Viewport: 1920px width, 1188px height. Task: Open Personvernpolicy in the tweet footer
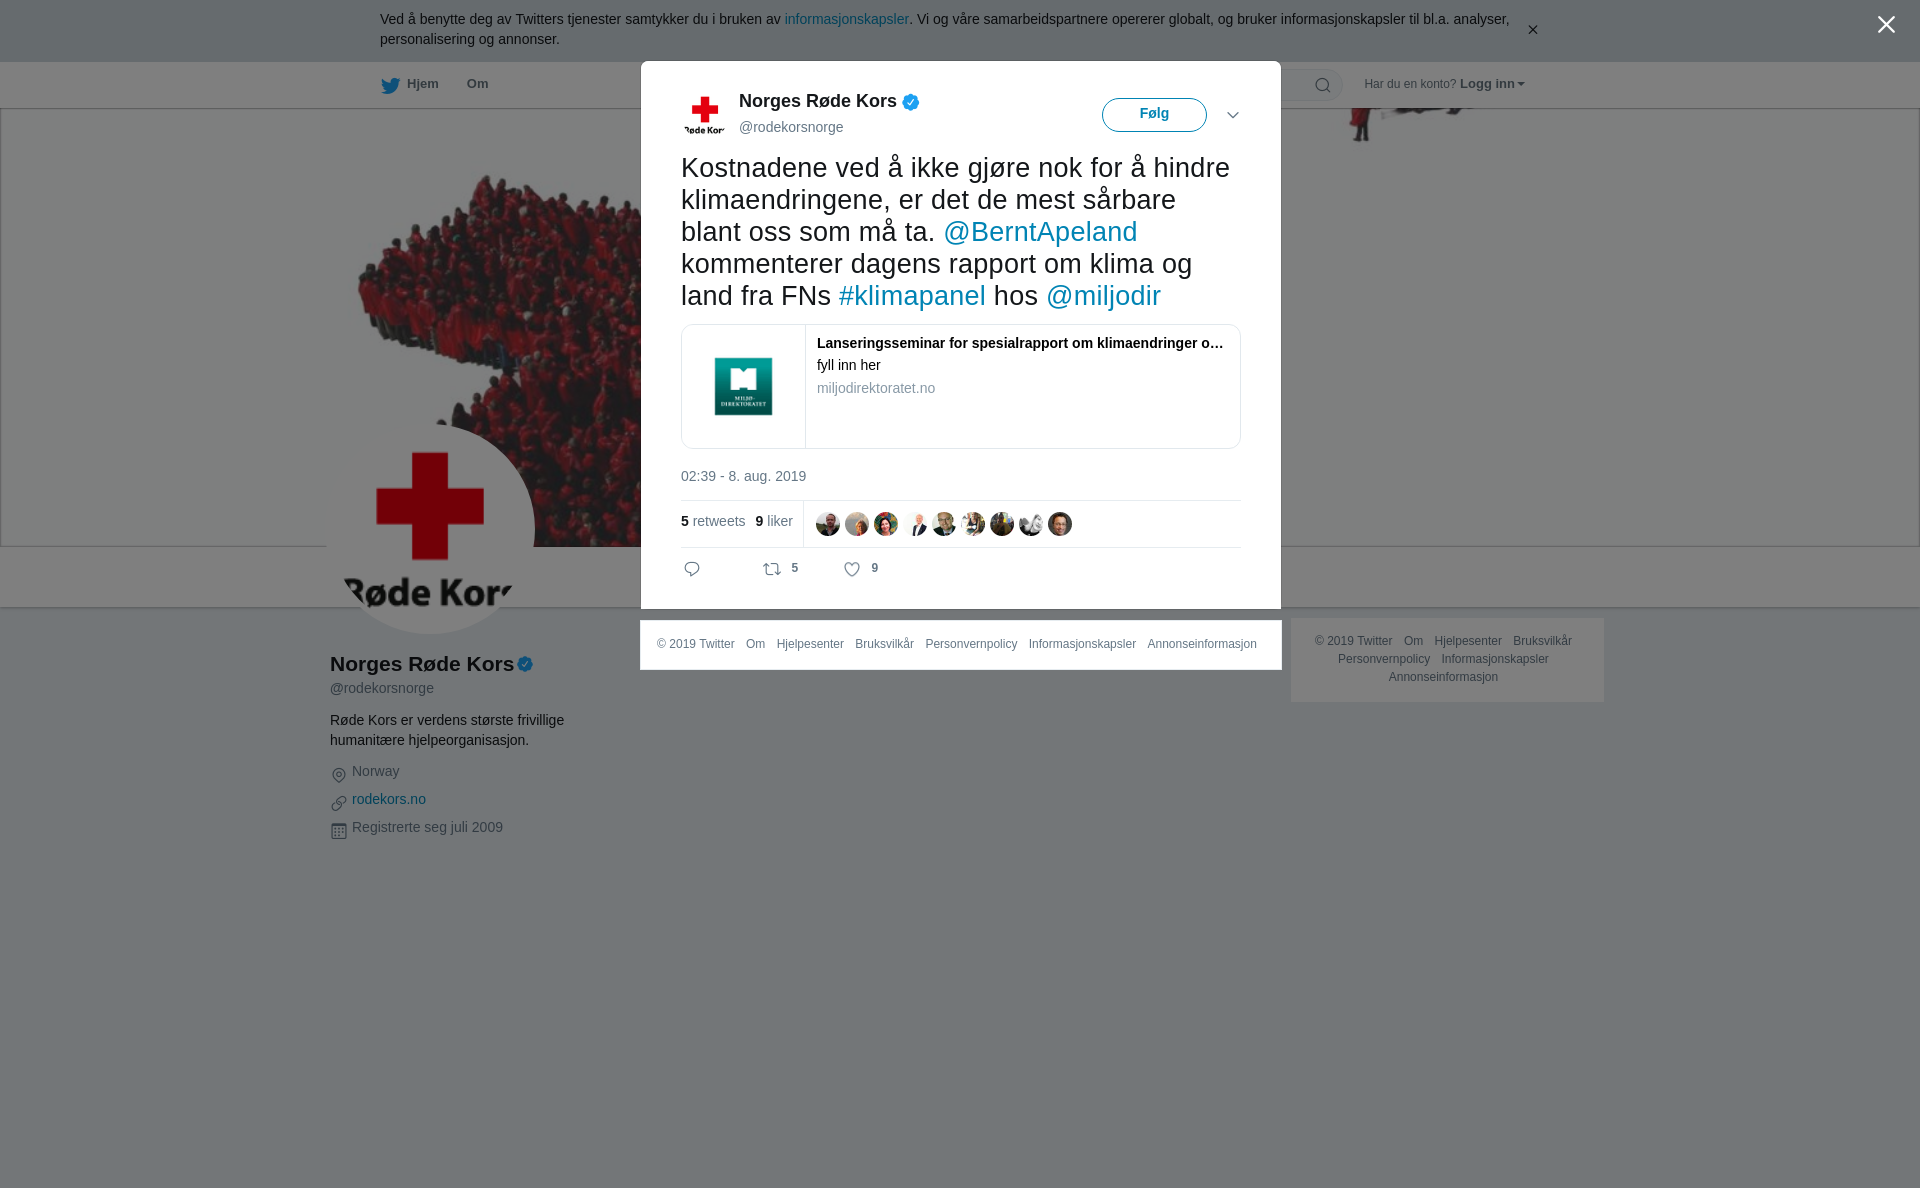pos(971,644)
